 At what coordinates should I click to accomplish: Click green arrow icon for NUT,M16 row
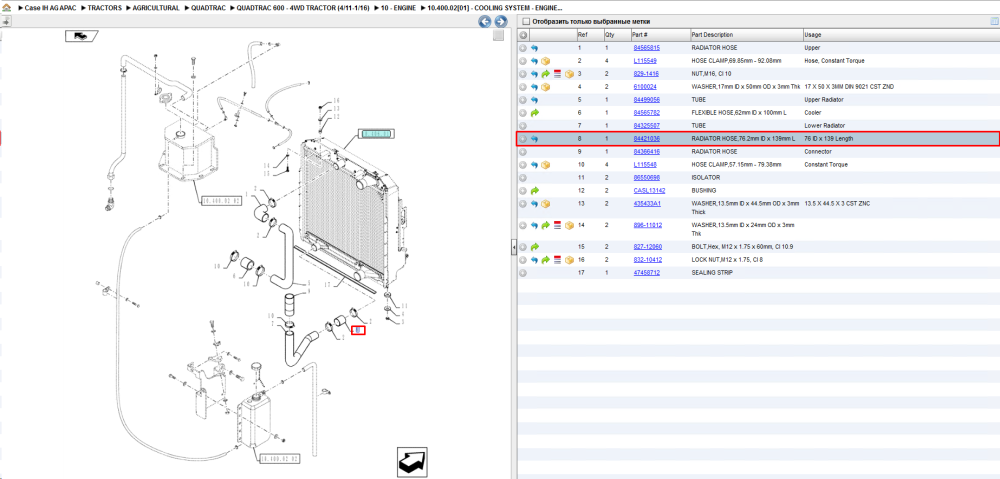546,74
